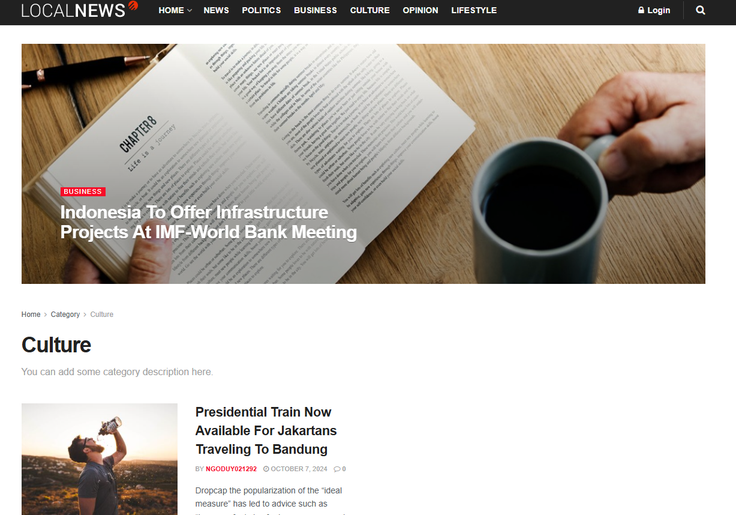Click the lock icon beside Login
The height and width of the screenshot is (515, 736).
point(641,10)
